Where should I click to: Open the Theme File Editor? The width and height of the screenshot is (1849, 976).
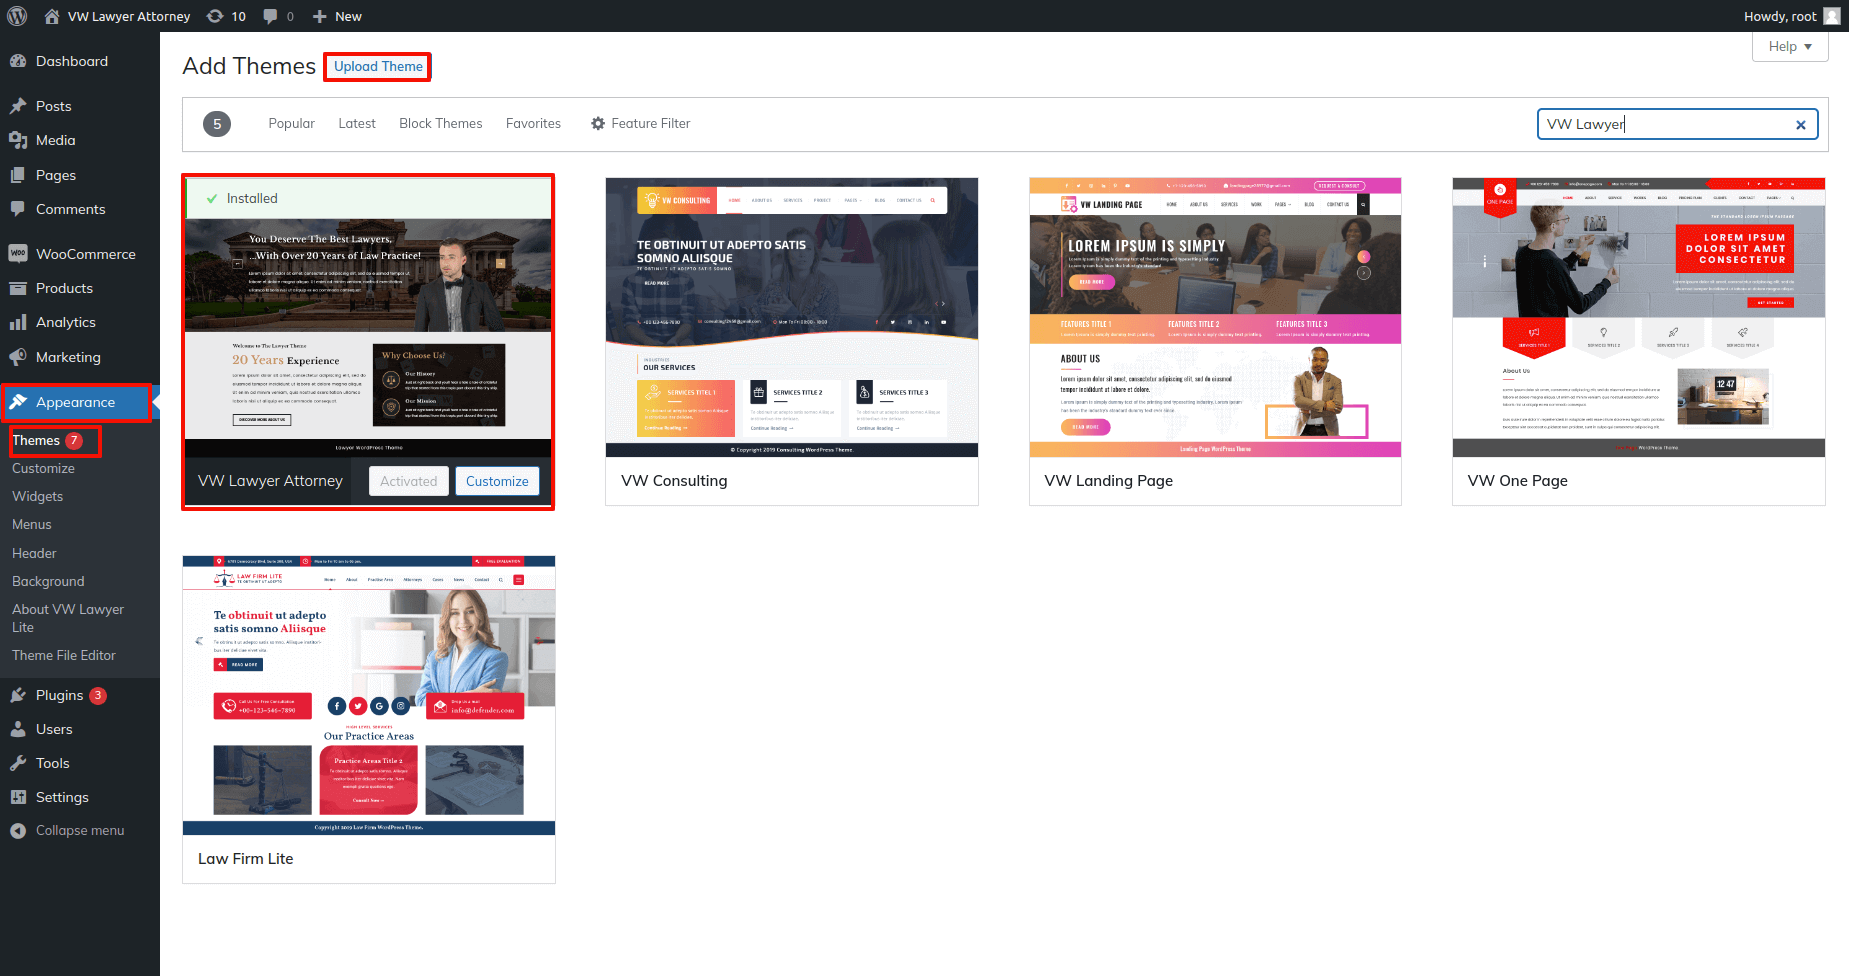pos(64,655)
